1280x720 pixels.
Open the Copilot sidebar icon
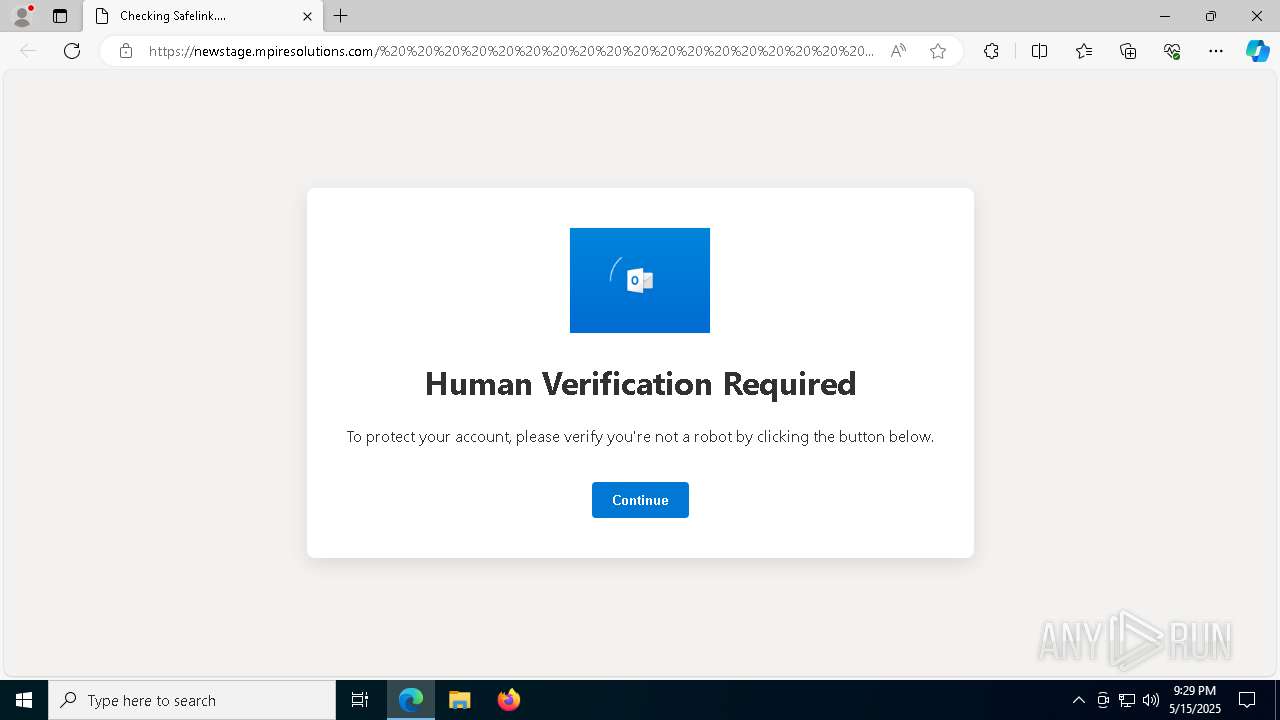click(x=1257, y=51)
